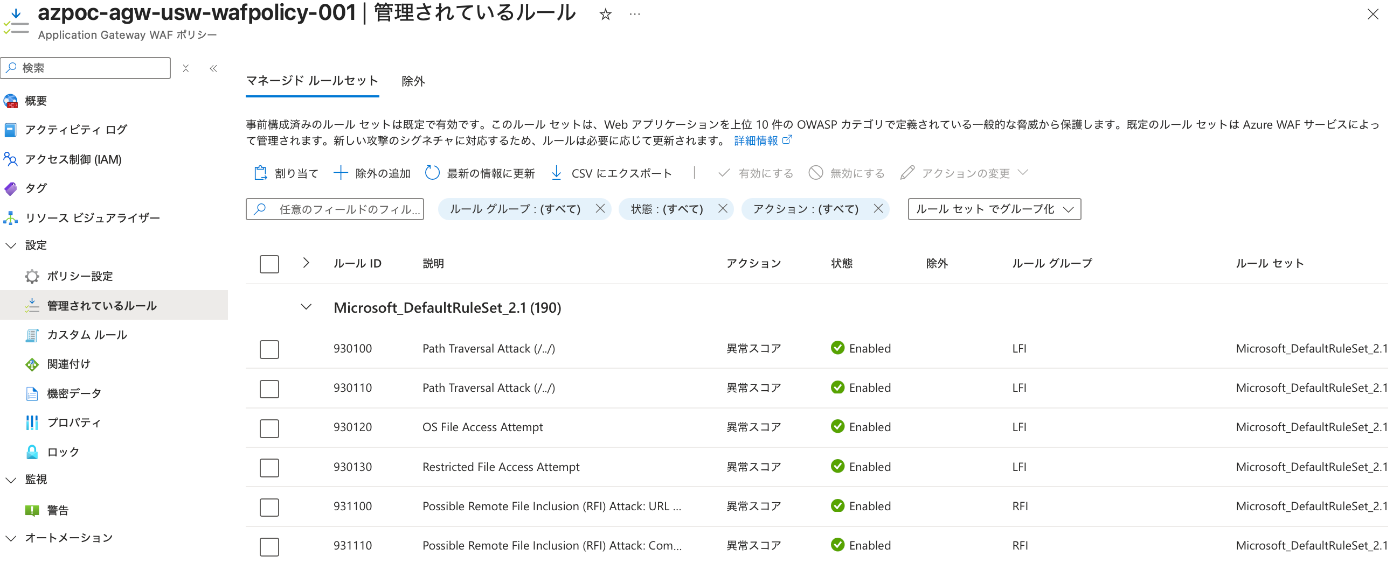This screenshot has width=1400, height=563.
Task: Remove the アクション filter chip
Action: click(878, 209)
